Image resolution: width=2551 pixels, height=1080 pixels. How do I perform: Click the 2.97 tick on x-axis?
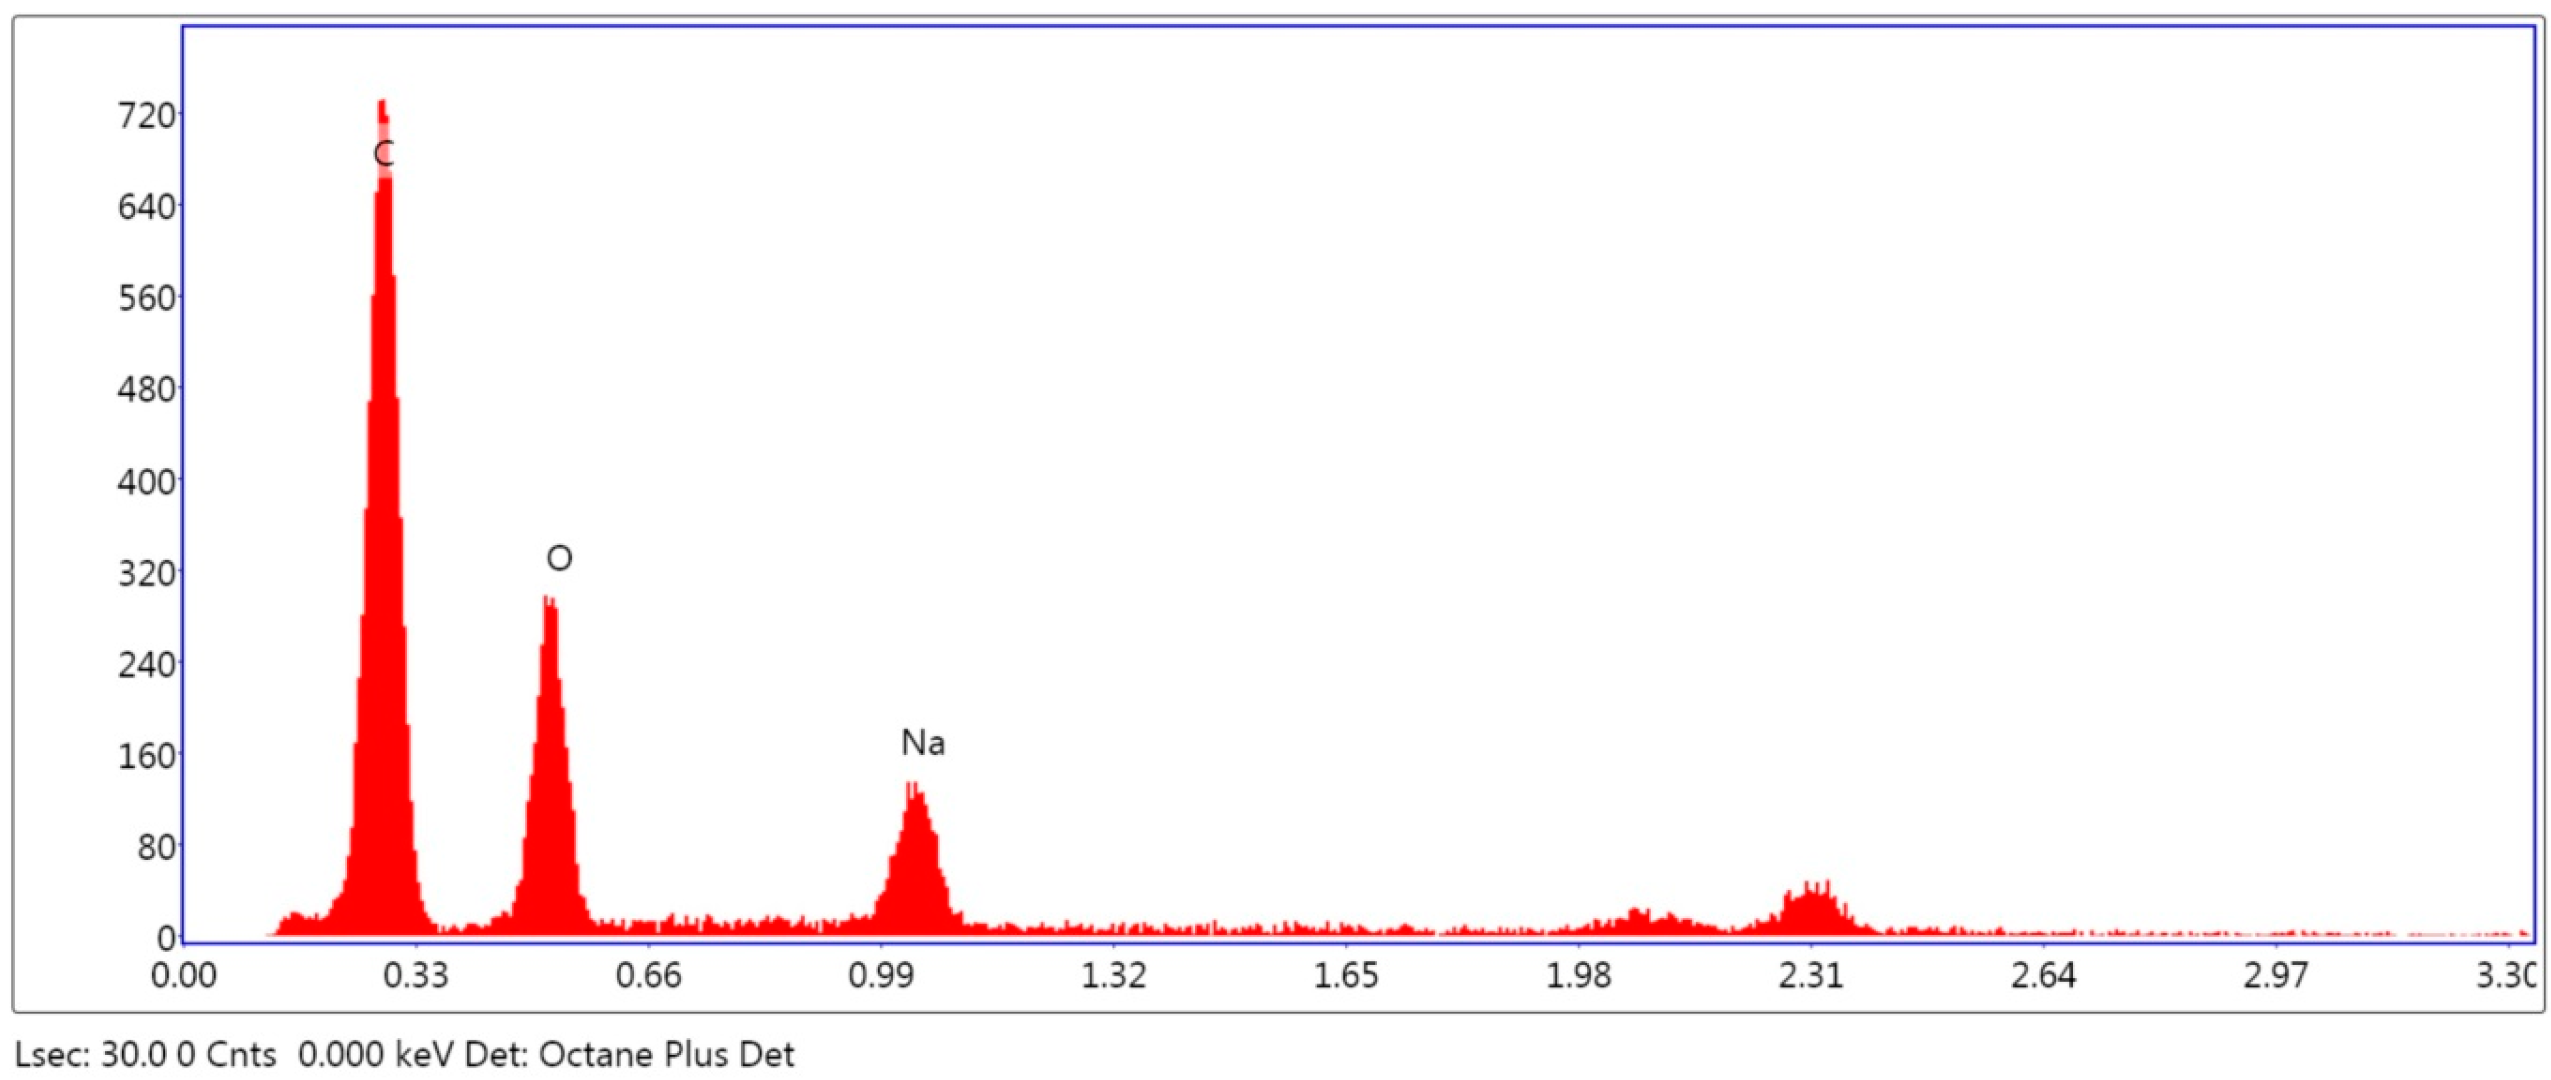pos(2274,975)
